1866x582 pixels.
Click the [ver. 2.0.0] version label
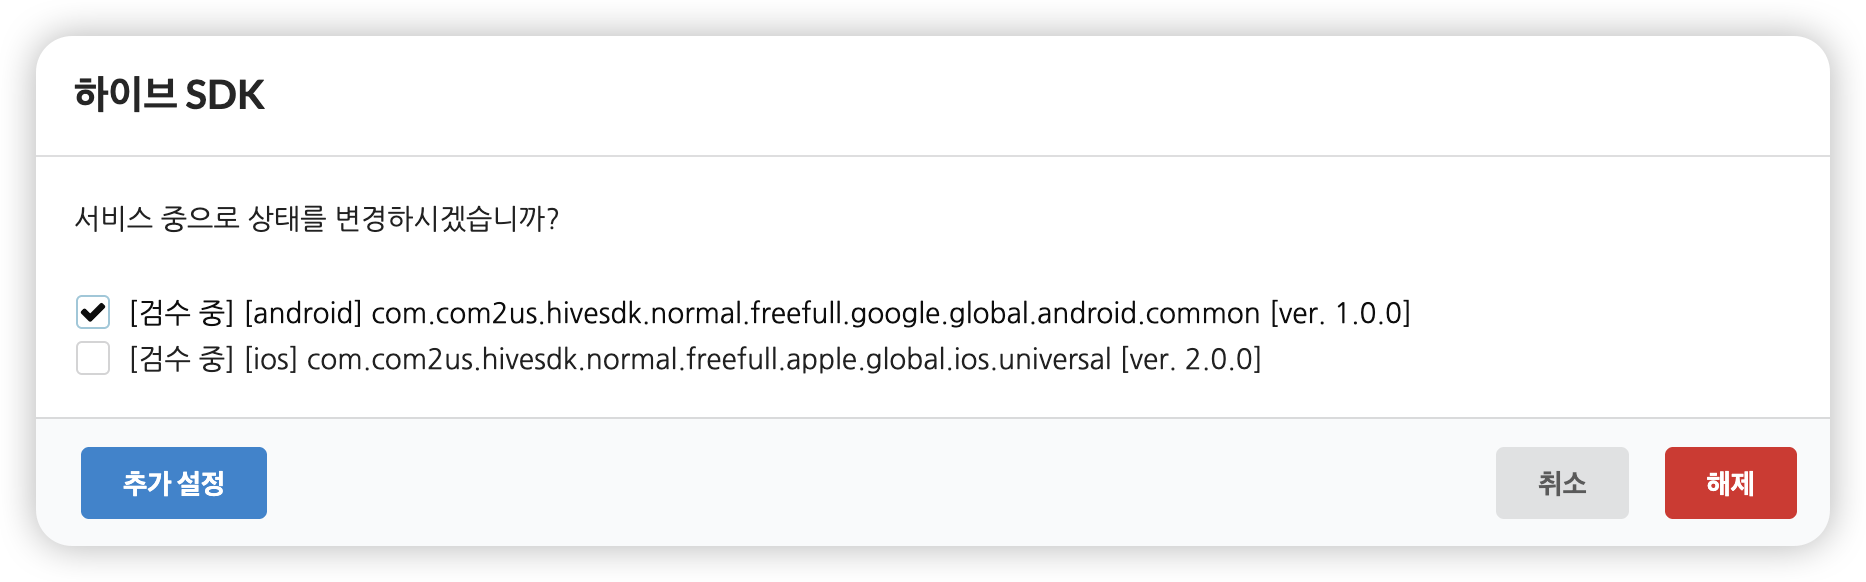(x=1190, y=359)
